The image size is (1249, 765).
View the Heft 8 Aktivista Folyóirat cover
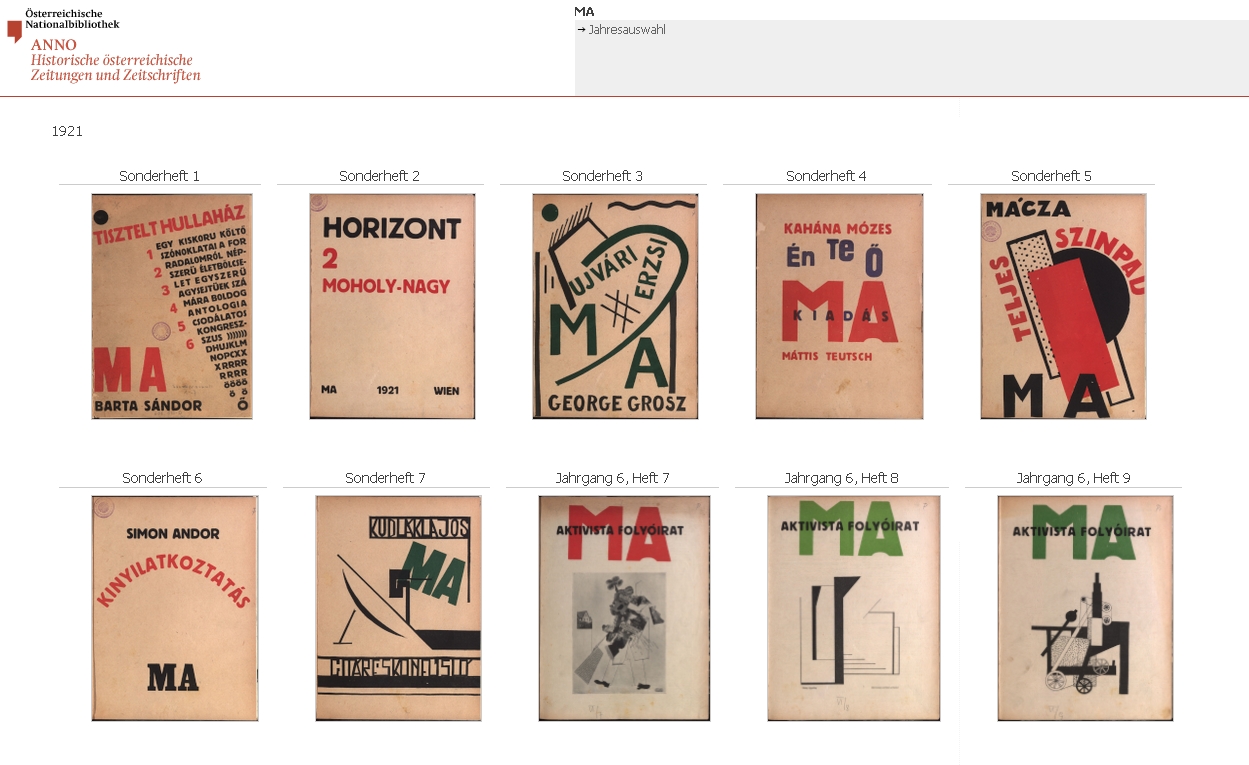click(x=853, y=608)
